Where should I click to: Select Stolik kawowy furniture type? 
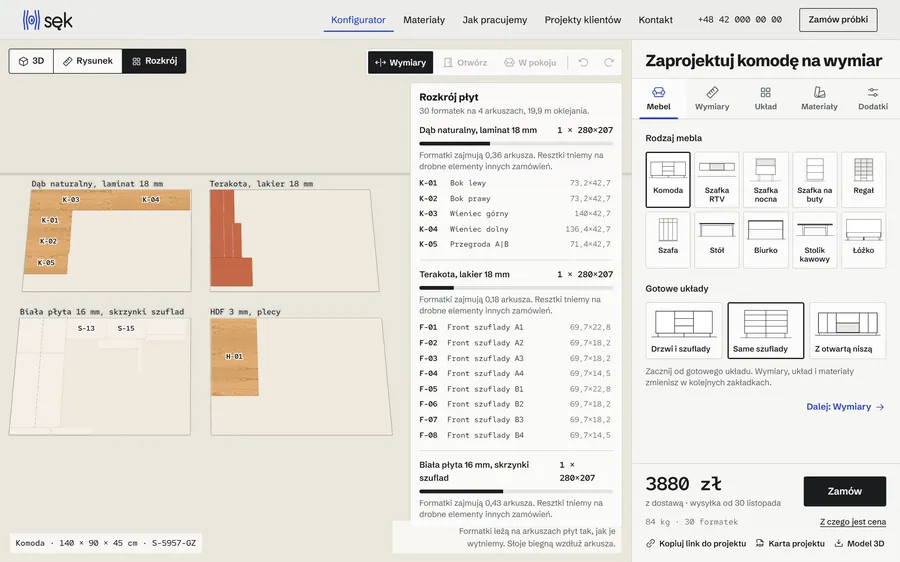814,240
